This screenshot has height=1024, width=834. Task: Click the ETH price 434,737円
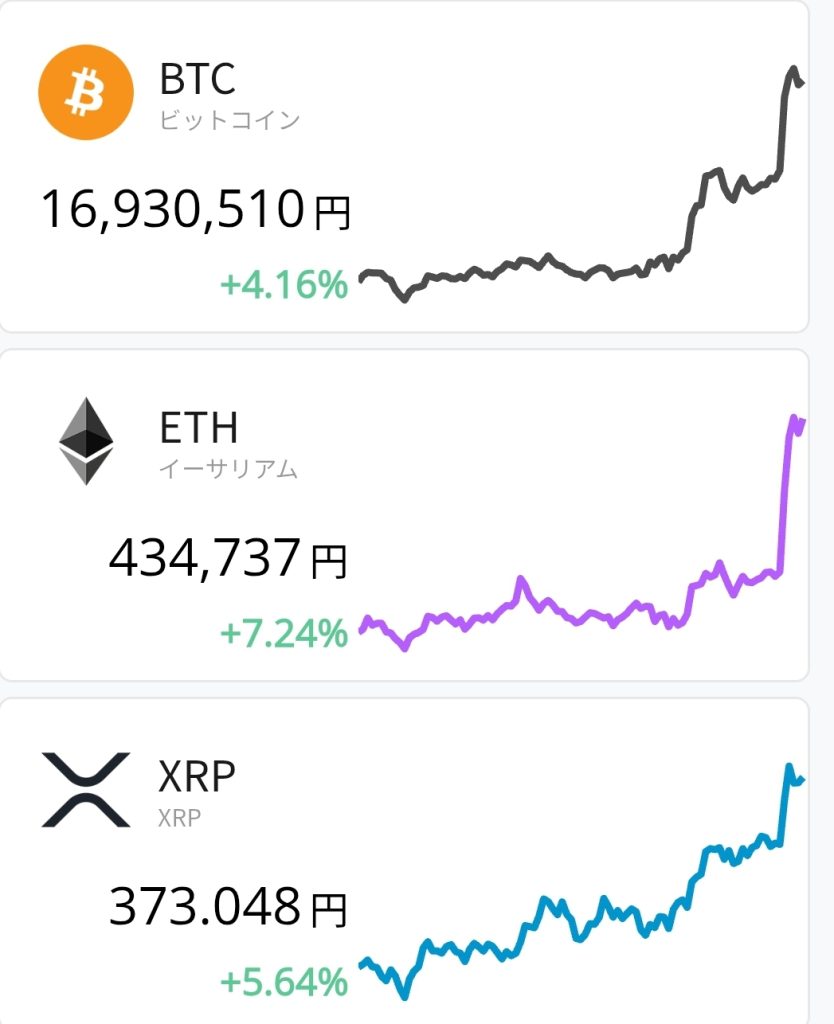pos(228,559)
